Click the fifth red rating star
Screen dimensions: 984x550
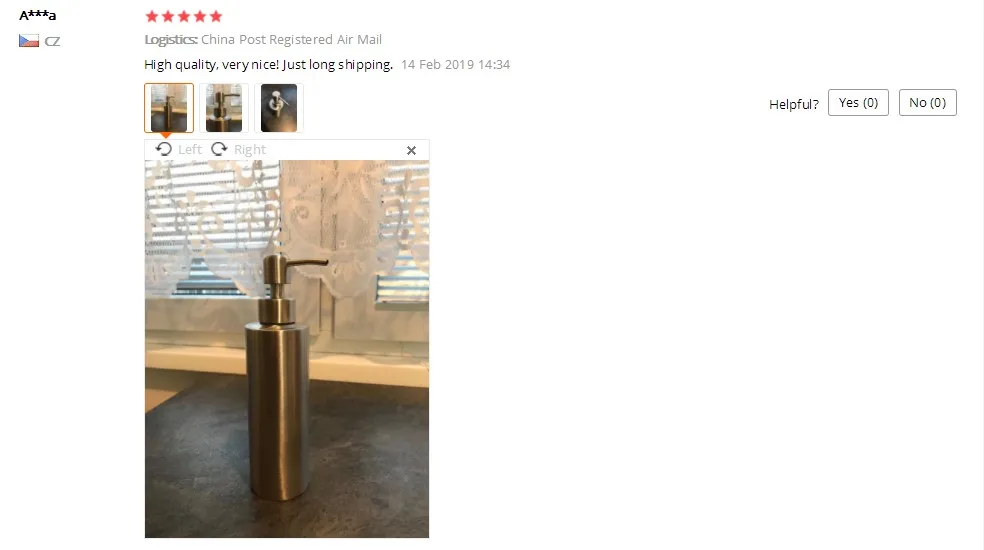point(216,16)
